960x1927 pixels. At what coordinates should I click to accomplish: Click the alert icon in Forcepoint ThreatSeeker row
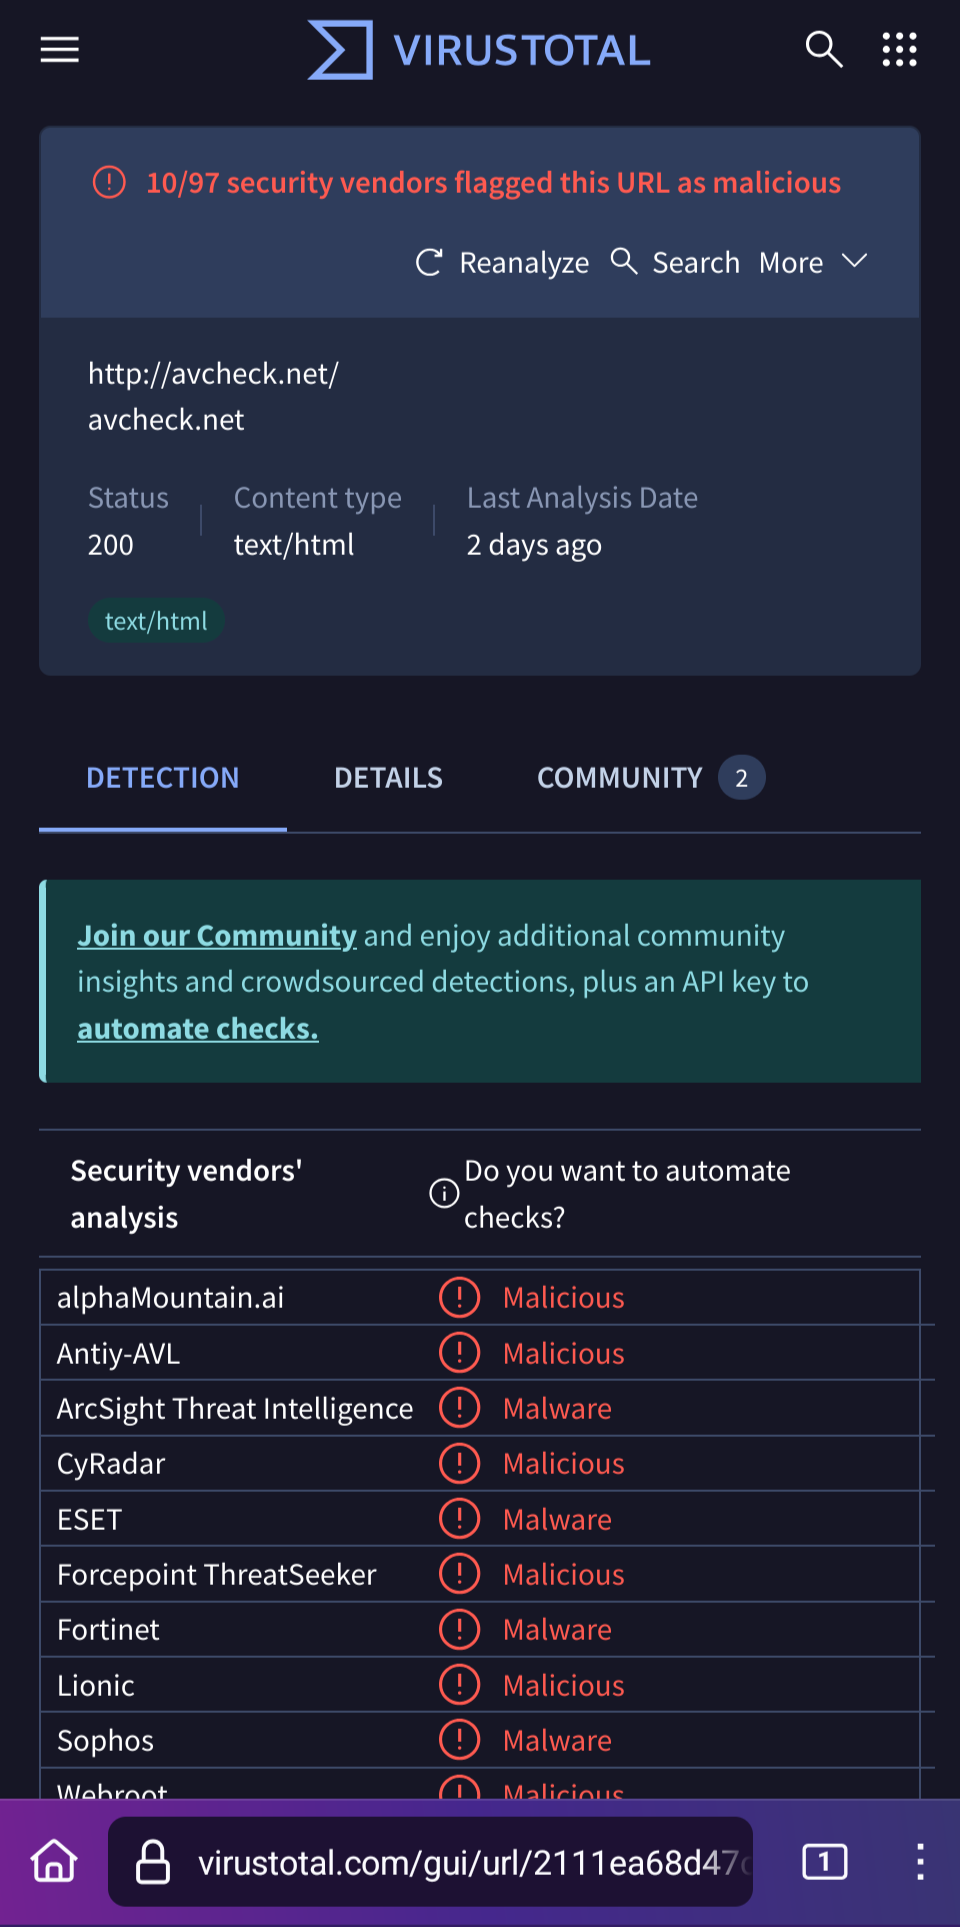pos(459,1574)
